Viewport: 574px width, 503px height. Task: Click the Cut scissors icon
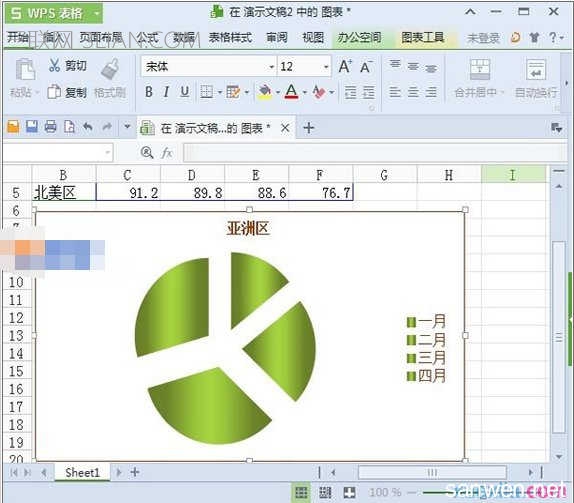tap(54, 65)
